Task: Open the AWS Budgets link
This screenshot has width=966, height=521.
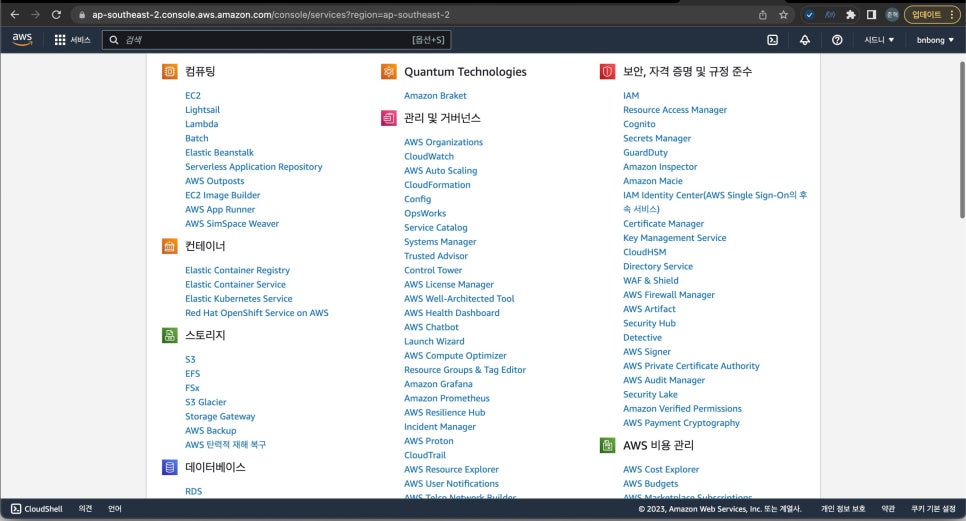Action: point(650,483)
